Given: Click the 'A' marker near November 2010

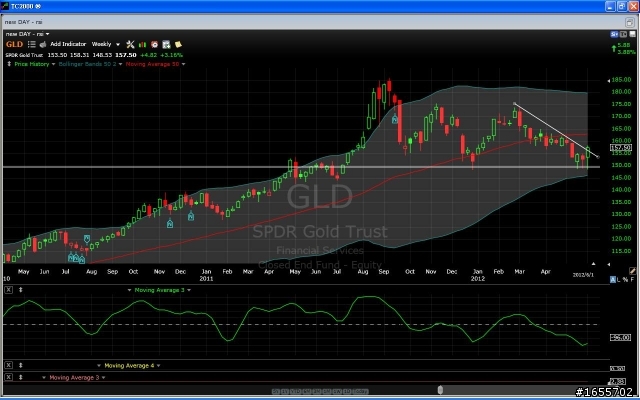Looking at the screenshot, I should tap(170, 224).
